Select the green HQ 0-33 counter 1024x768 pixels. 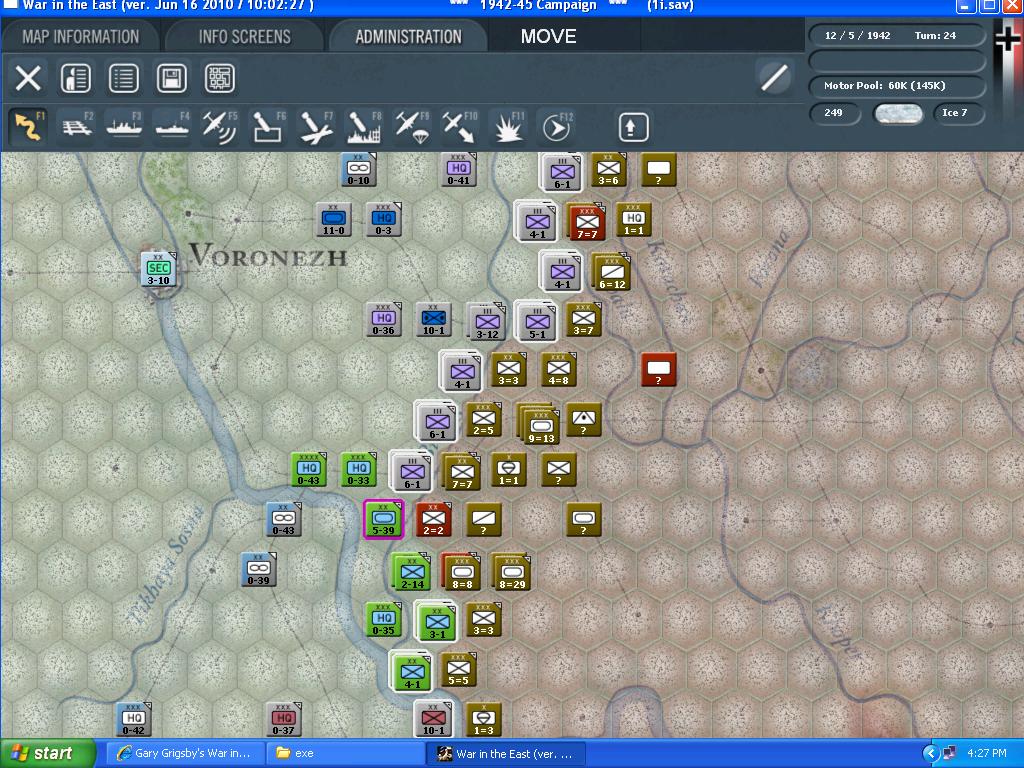pyautogui.click(x=359, y=469)
